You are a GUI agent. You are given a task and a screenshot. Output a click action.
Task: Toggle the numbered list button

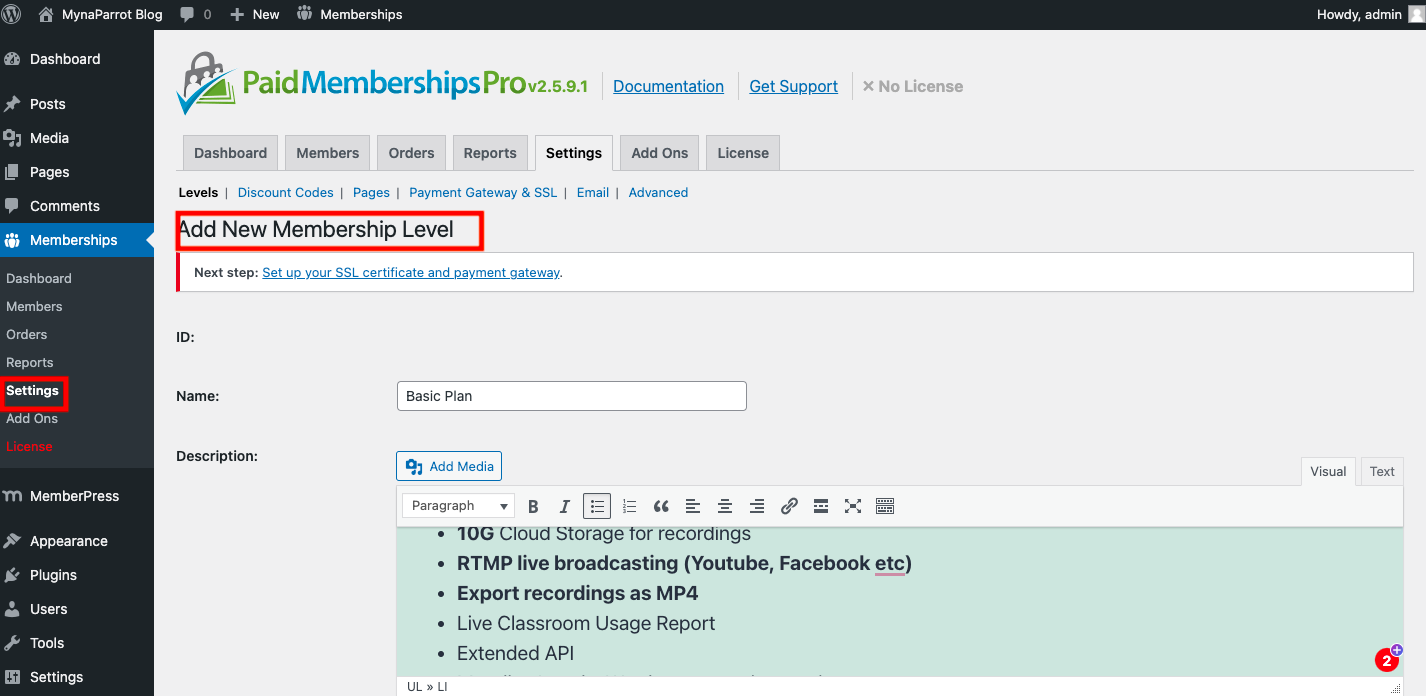629,506
